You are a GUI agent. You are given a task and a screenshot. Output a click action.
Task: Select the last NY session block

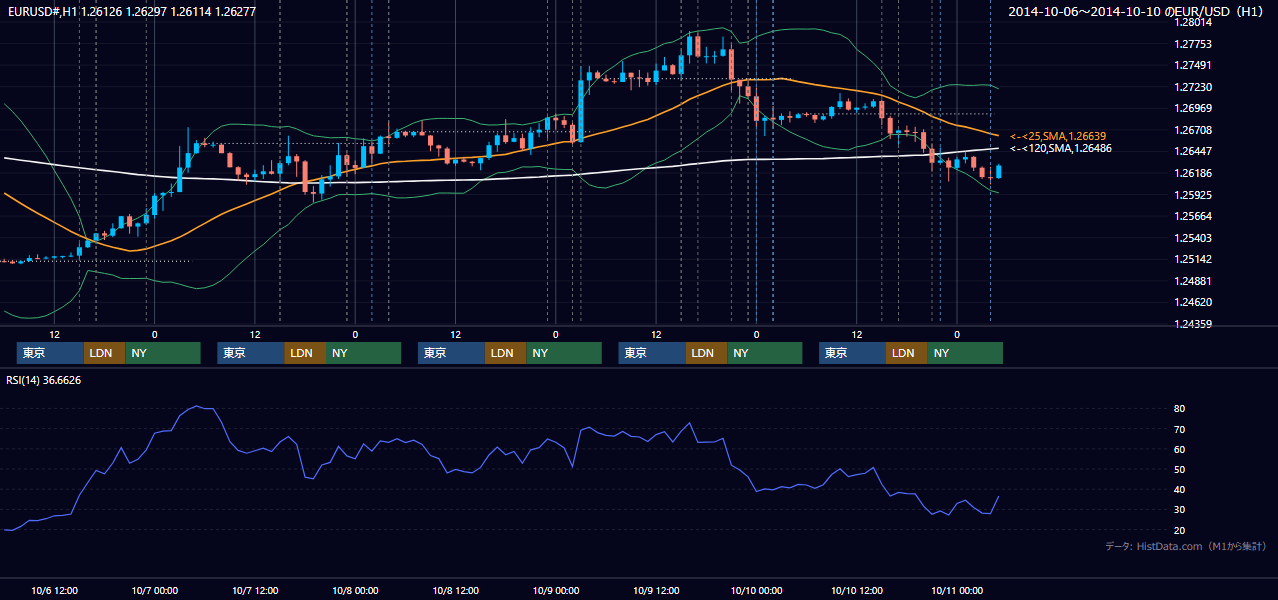click(x=965, y=353)
